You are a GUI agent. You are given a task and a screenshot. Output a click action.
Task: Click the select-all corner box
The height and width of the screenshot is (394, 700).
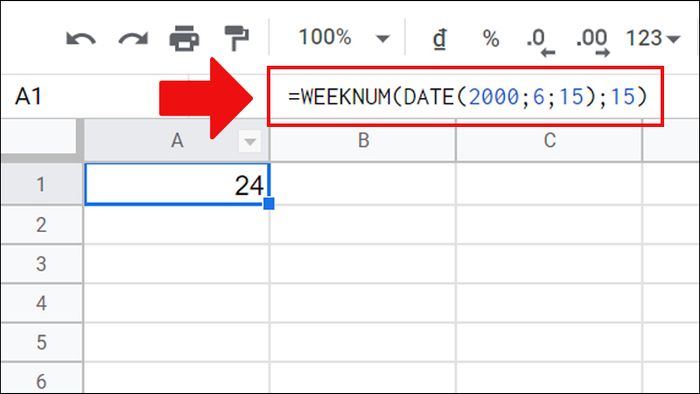41,139
